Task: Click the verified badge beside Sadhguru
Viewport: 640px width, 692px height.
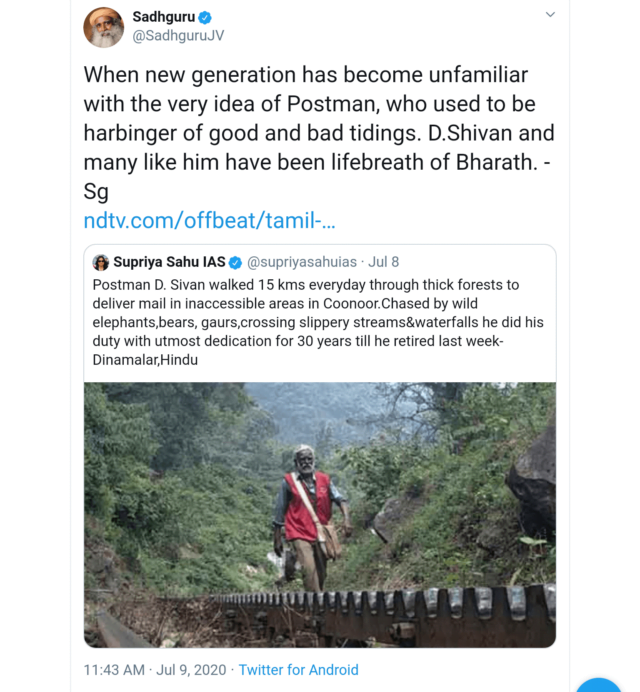Action: click(205, 18)
